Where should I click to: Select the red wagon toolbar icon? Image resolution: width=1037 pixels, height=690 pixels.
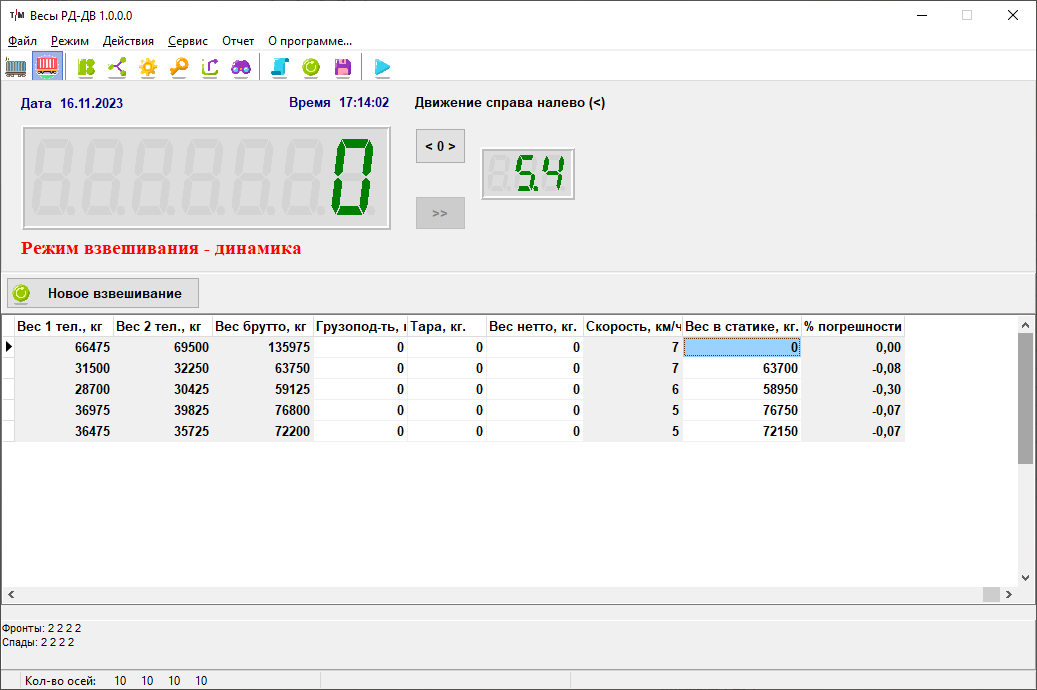[x=47, y=67]
